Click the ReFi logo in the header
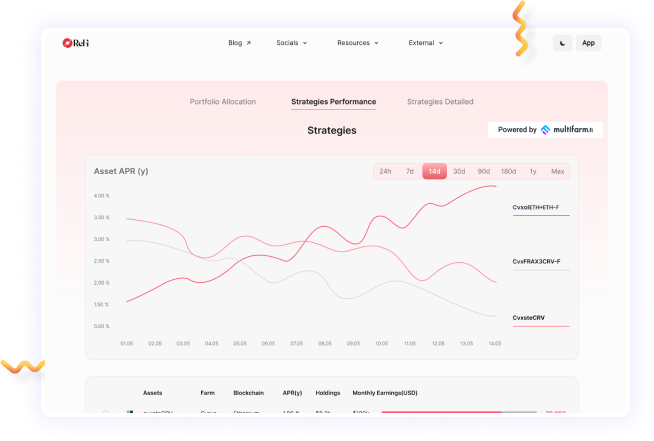 pos(75,43)
